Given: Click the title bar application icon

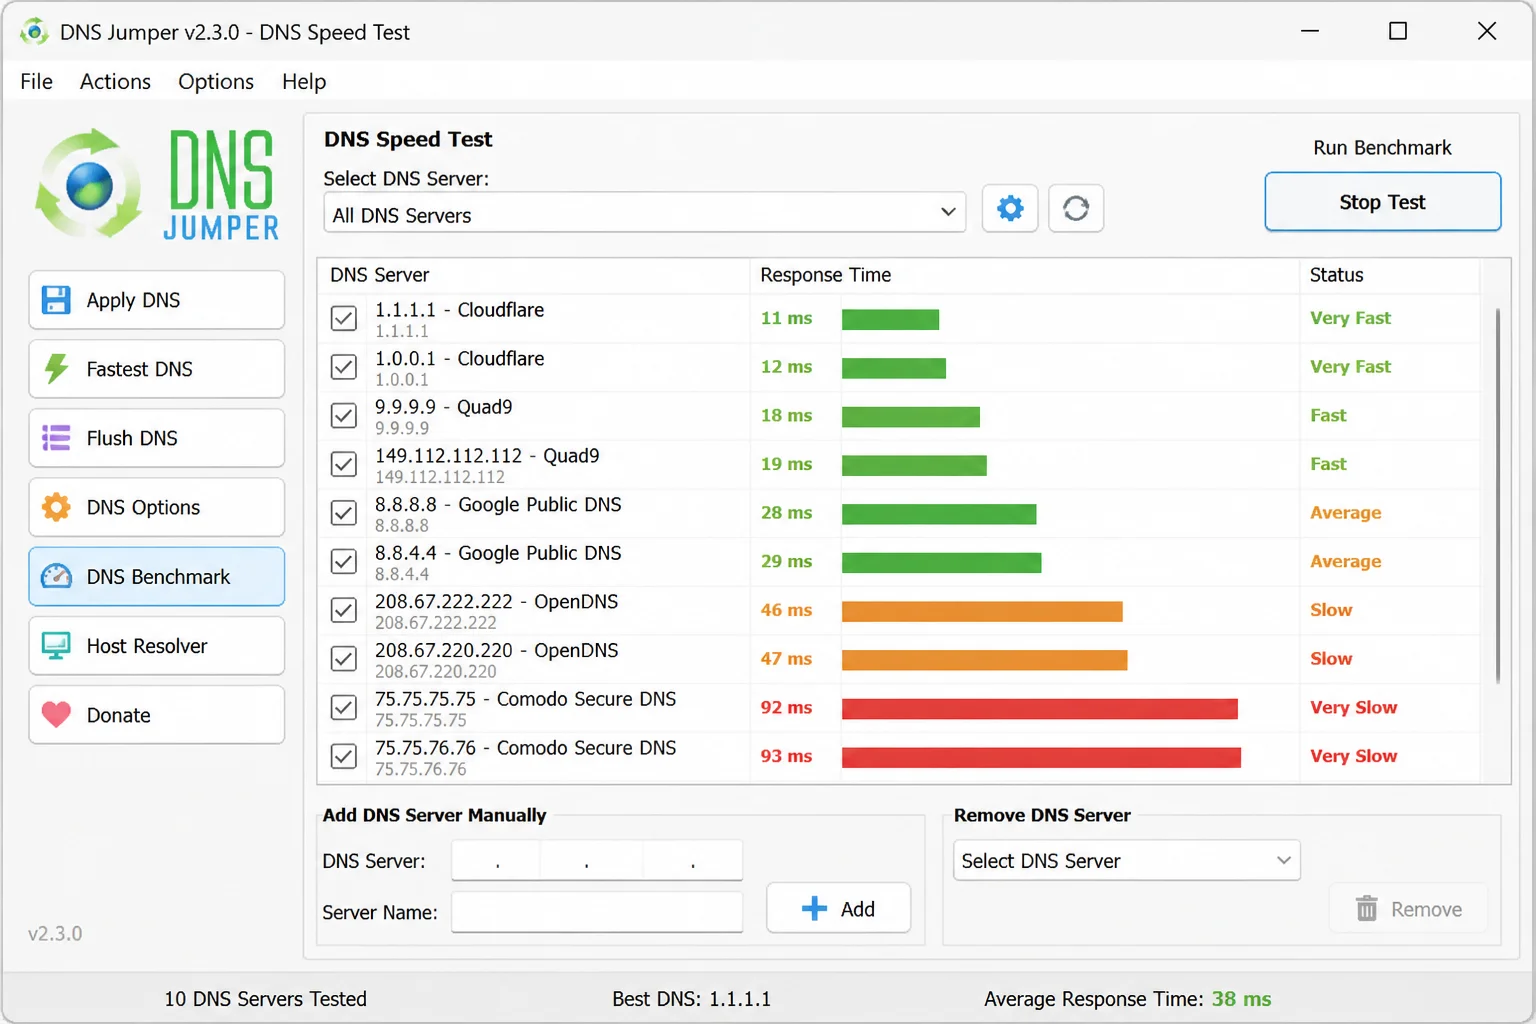Looking at the screenshot, I should (34, 31).
